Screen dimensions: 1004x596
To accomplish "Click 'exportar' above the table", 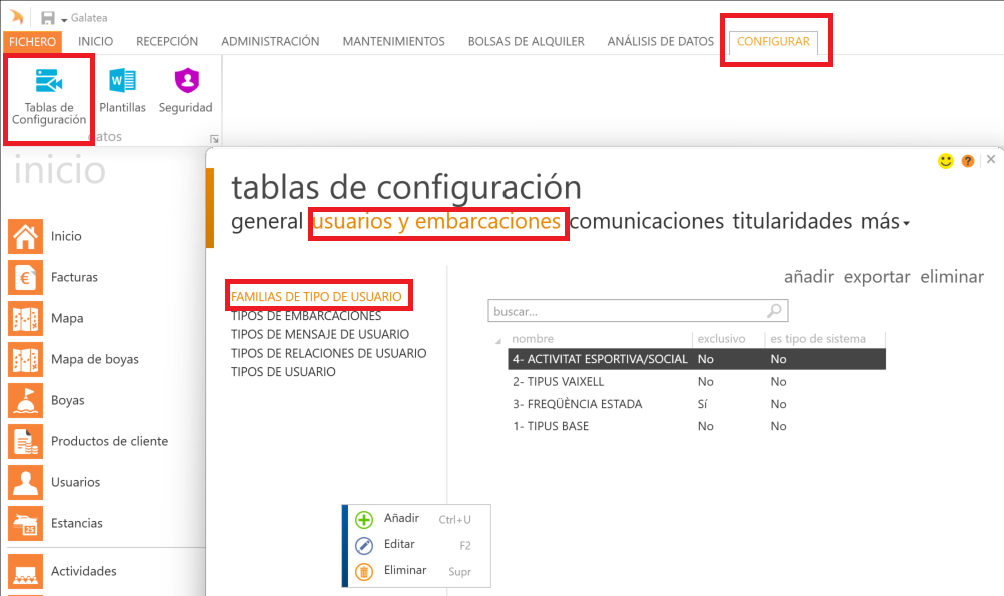I will [876, 277].
